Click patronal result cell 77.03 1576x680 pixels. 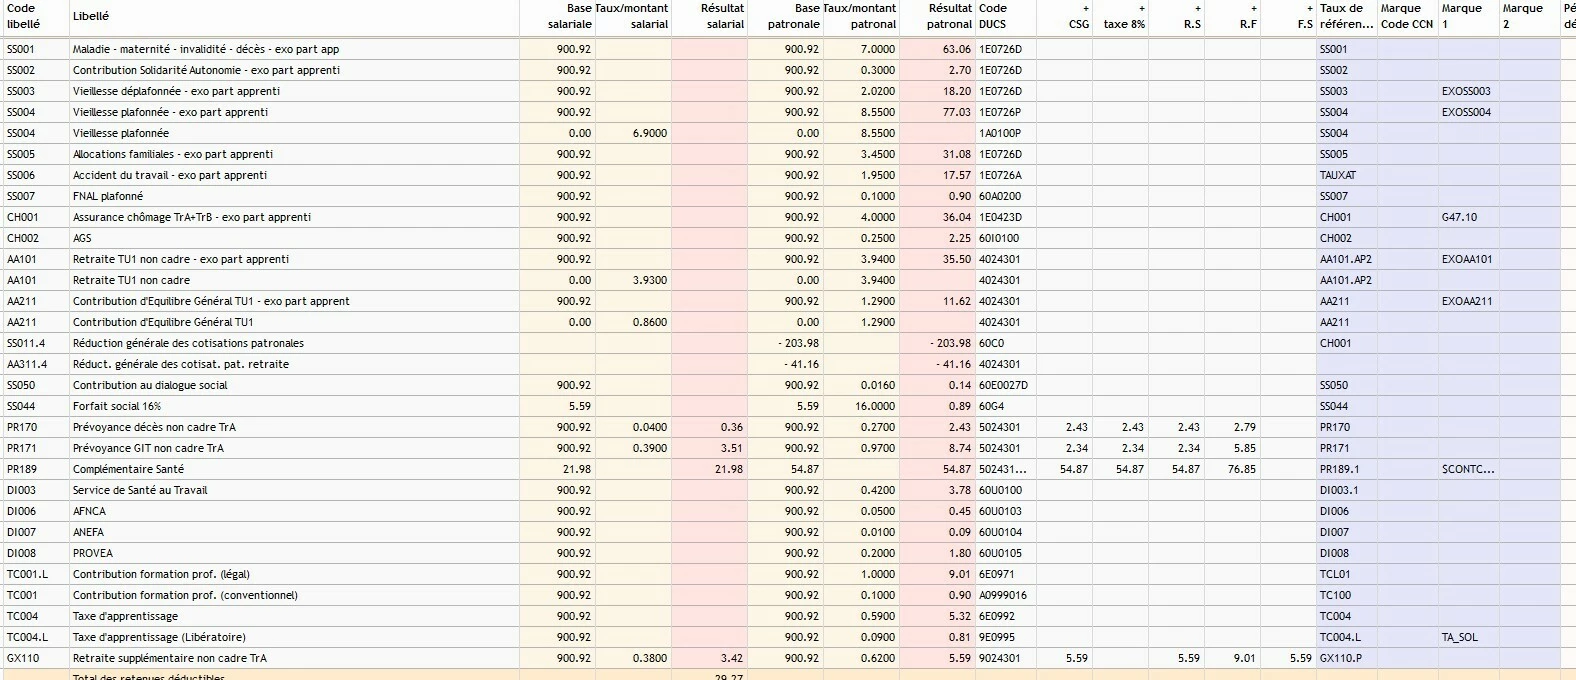point(937,112)
